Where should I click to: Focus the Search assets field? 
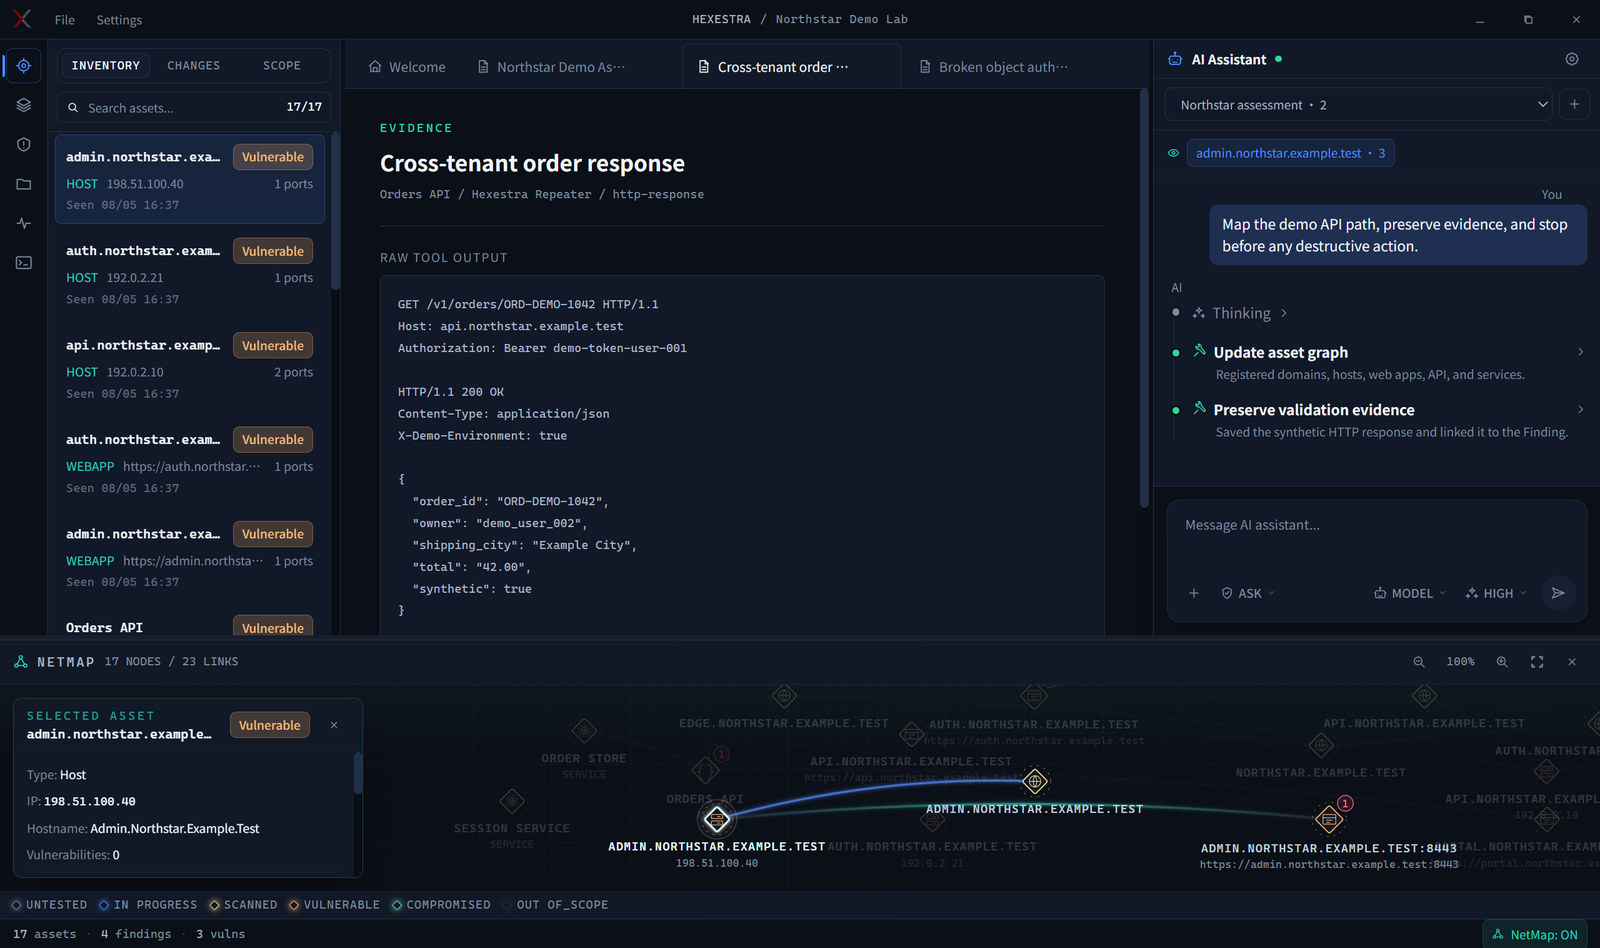pyautogui.click(x=193, y=107)
